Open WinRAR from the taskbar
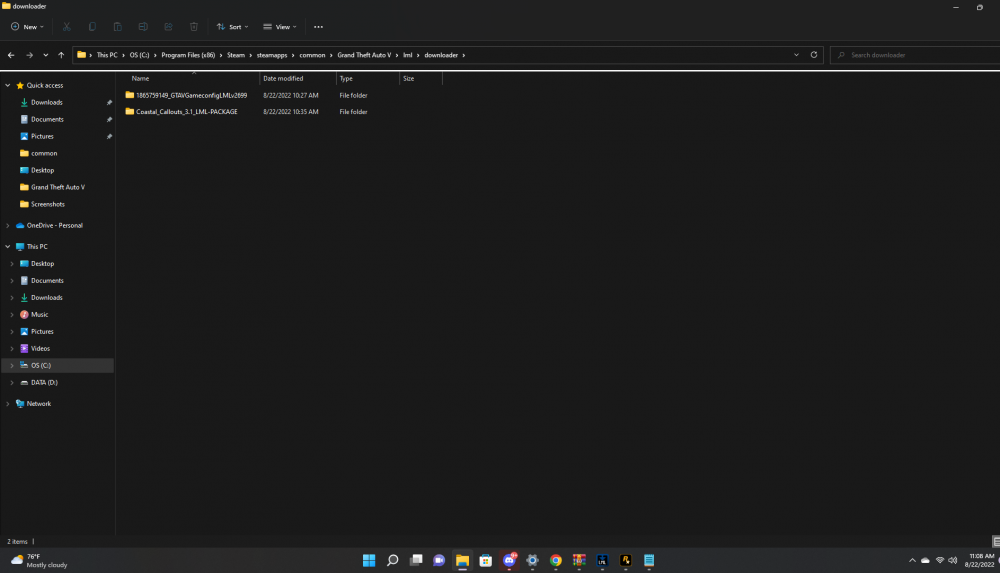Image resolution: width=1000 pixels, height=573 pixels. 579,560
